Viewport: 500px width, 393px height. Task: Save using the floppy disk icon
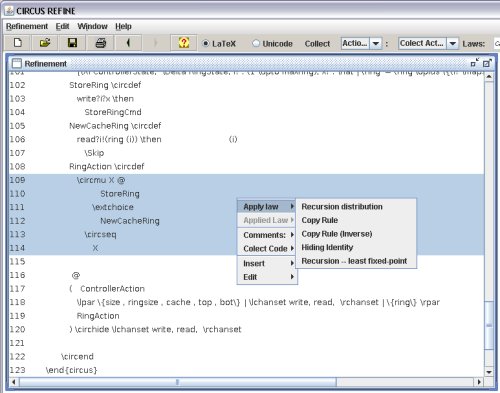[72, 43]
